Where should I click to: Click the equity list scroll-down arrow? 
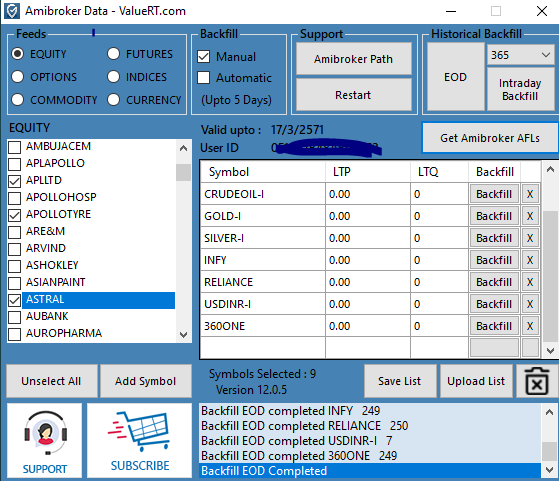[183, 334]
